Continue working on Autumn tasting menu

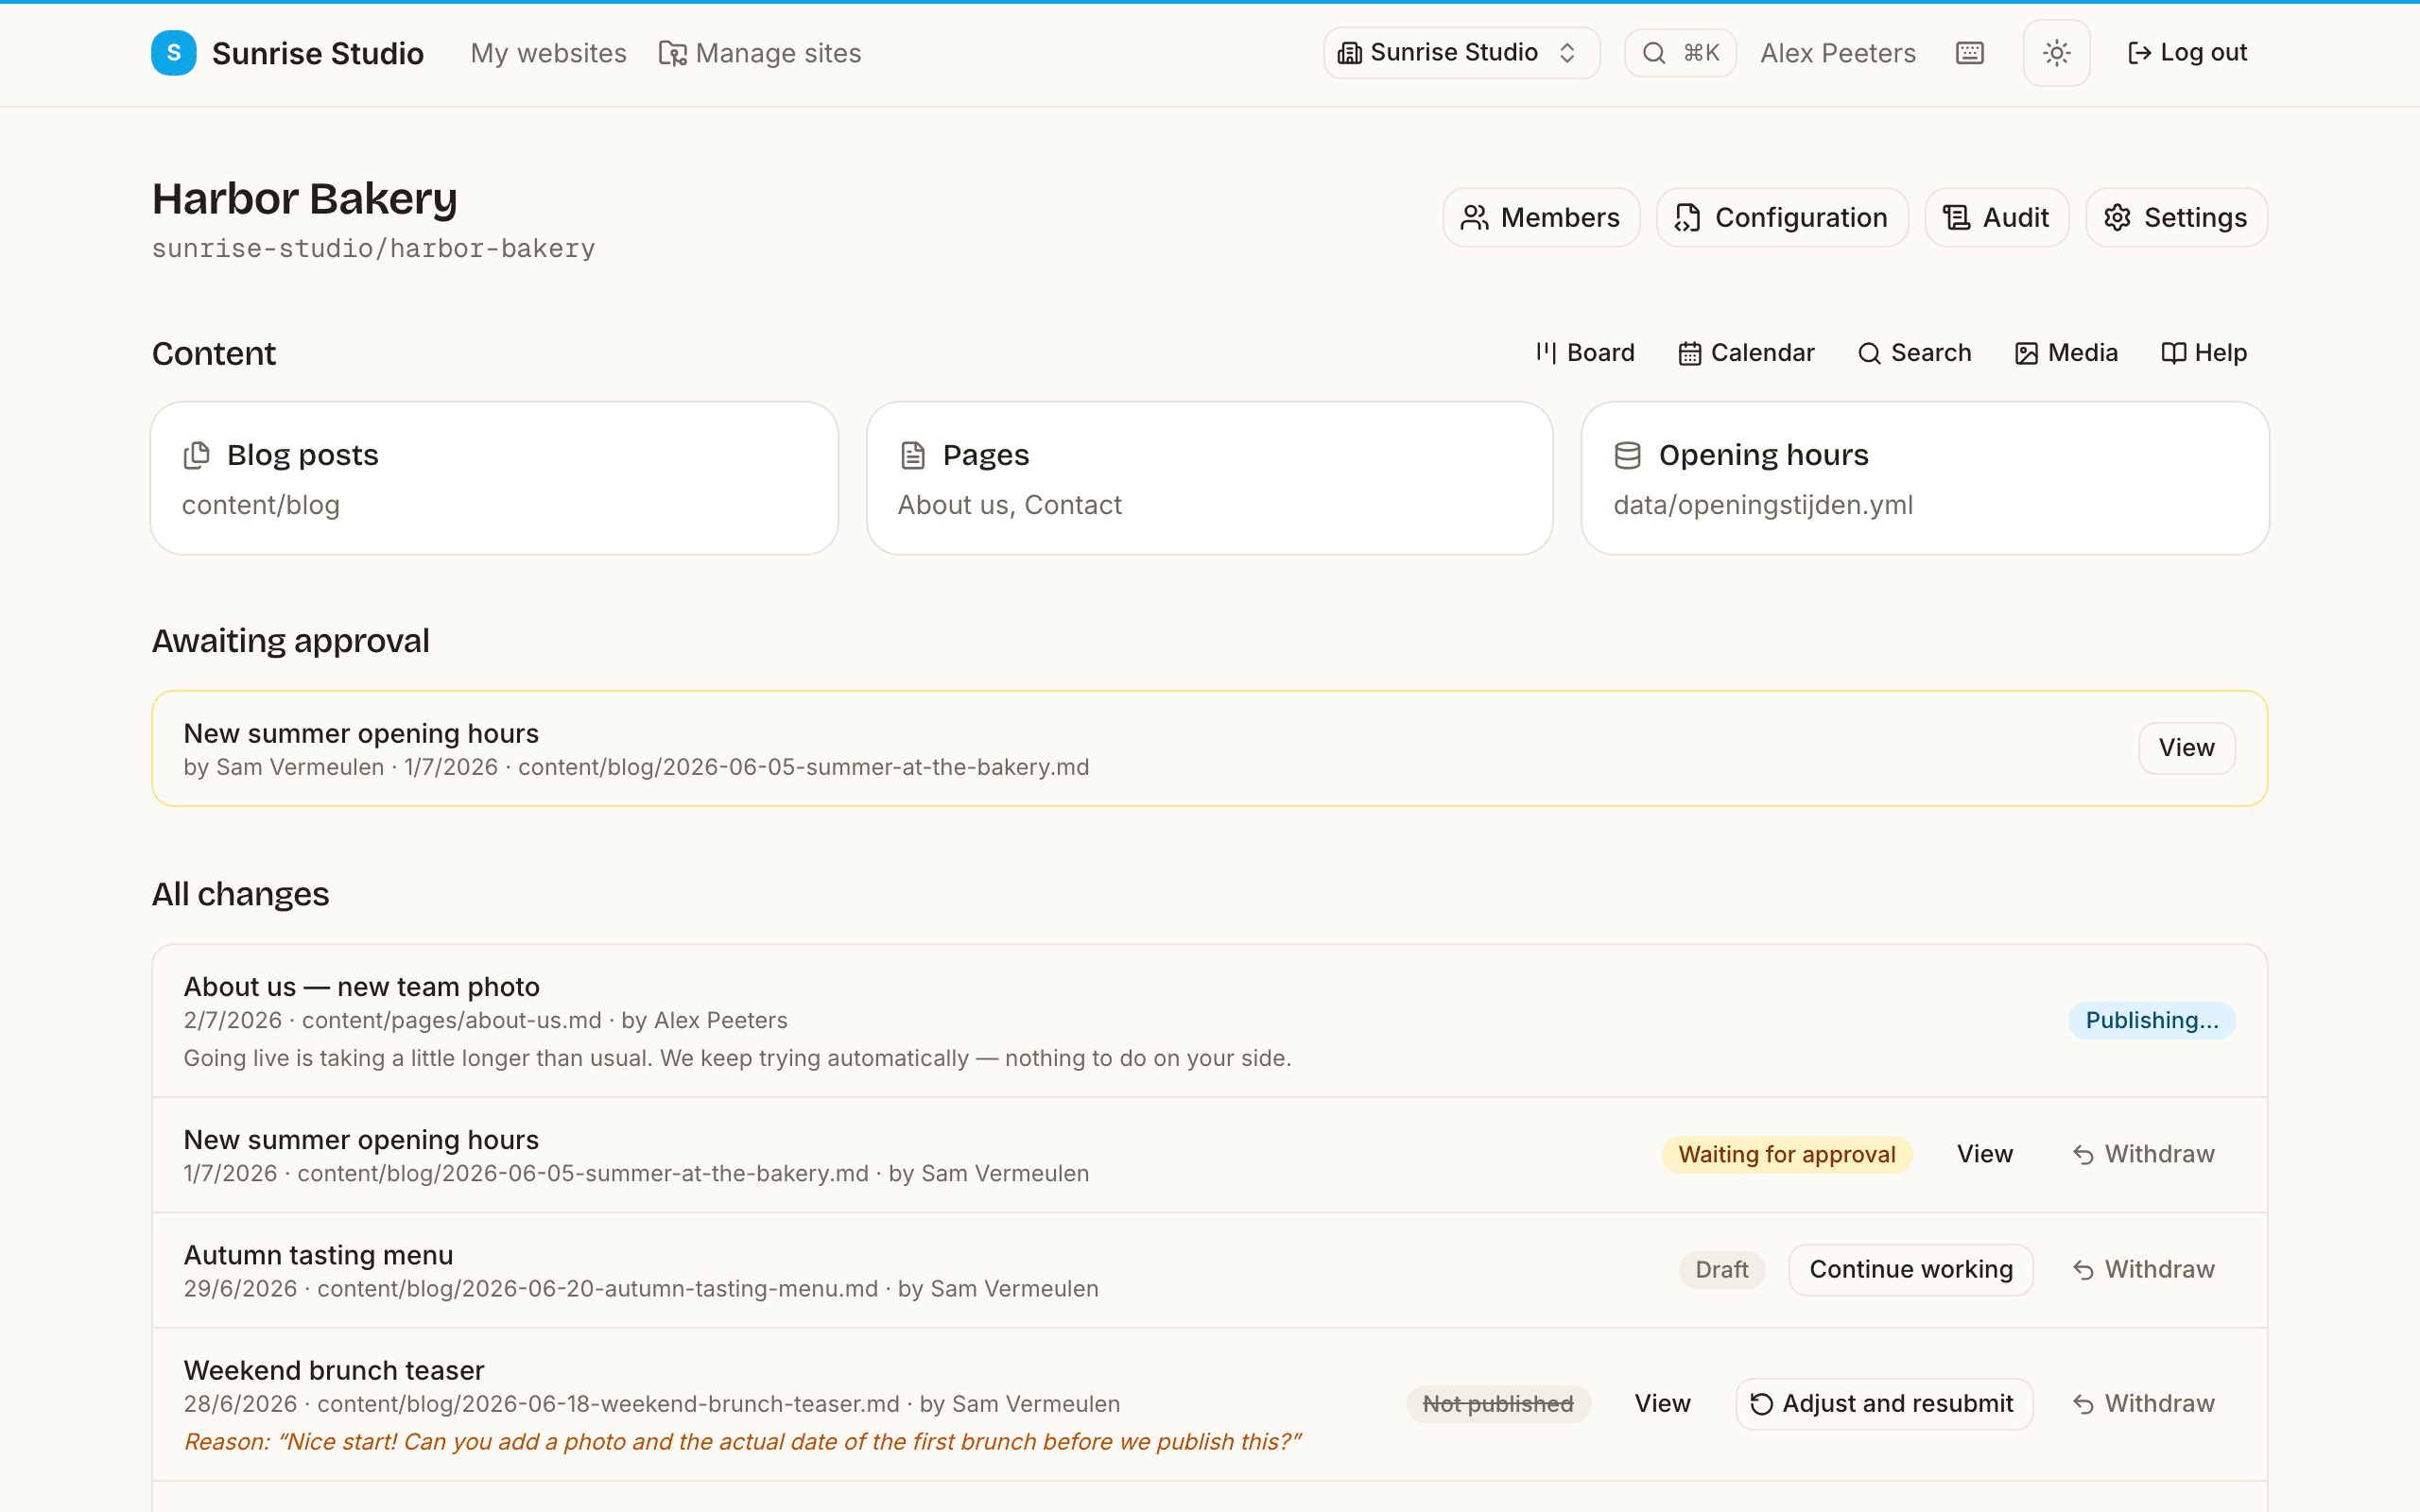1911,1270
